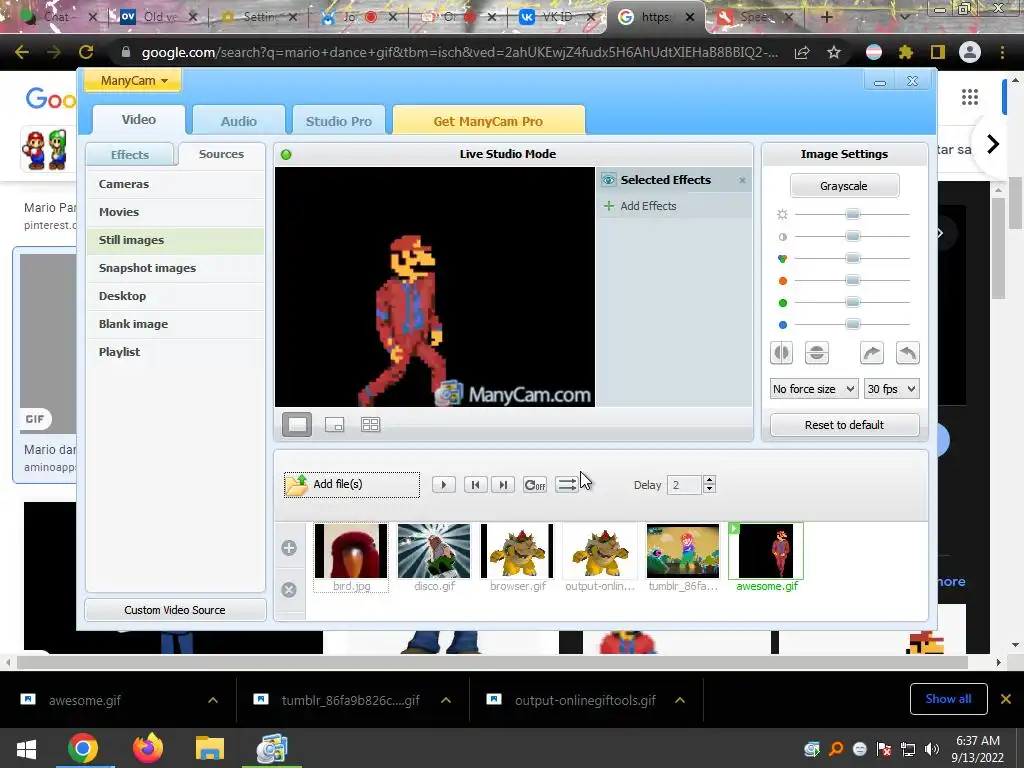Open the No force size dropdown
The width and height of the screenshot is (1024, 768).
814,389
